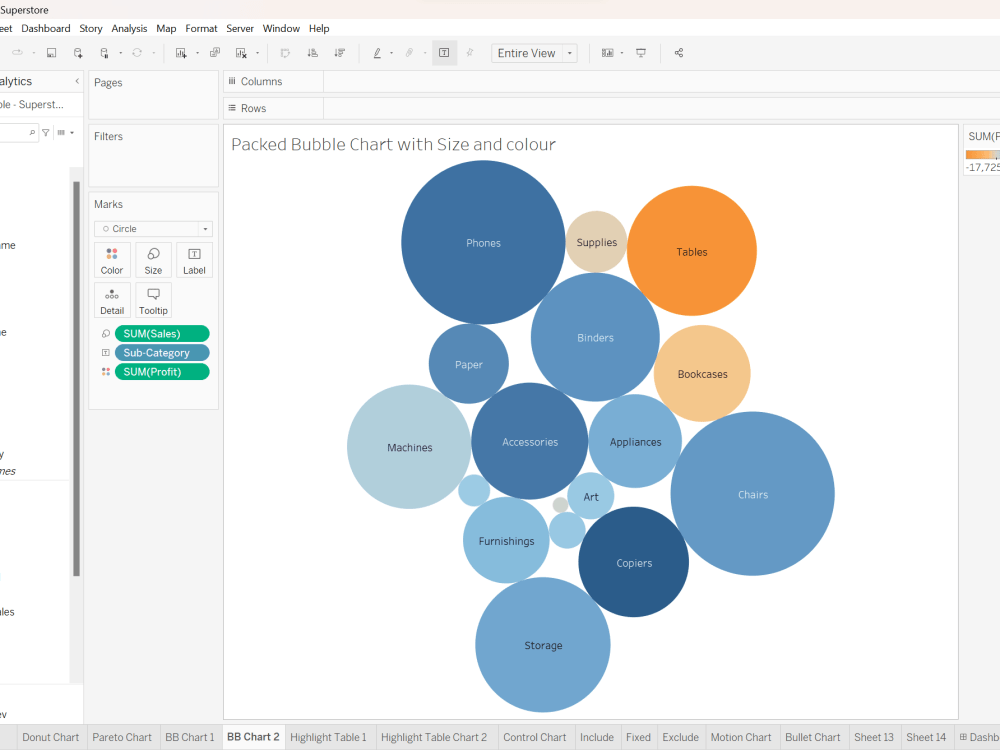Switch to the Donut Chart sheet tab
The width and height of the screenshot is (1000, 750).
click(50, 737)
